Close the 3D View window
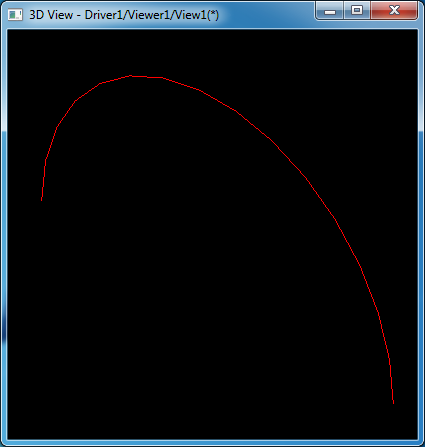Viewport: 425px width, 447px height. tap(394, 10)
